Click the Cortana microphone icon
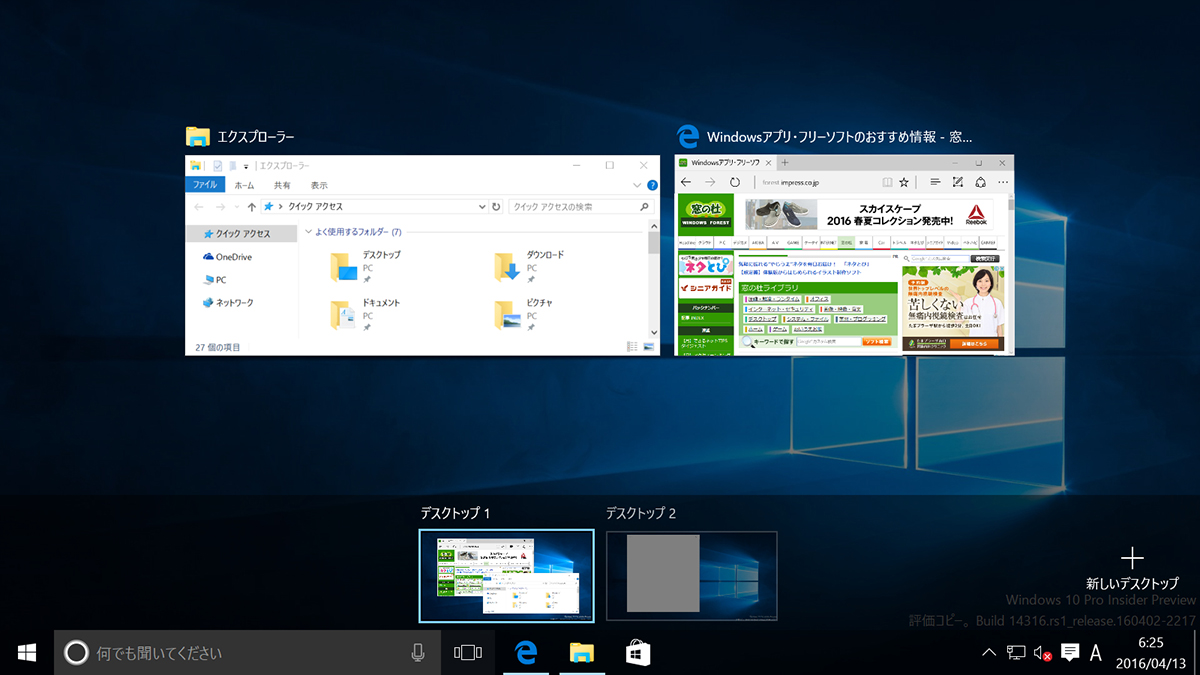 point(418,653)
